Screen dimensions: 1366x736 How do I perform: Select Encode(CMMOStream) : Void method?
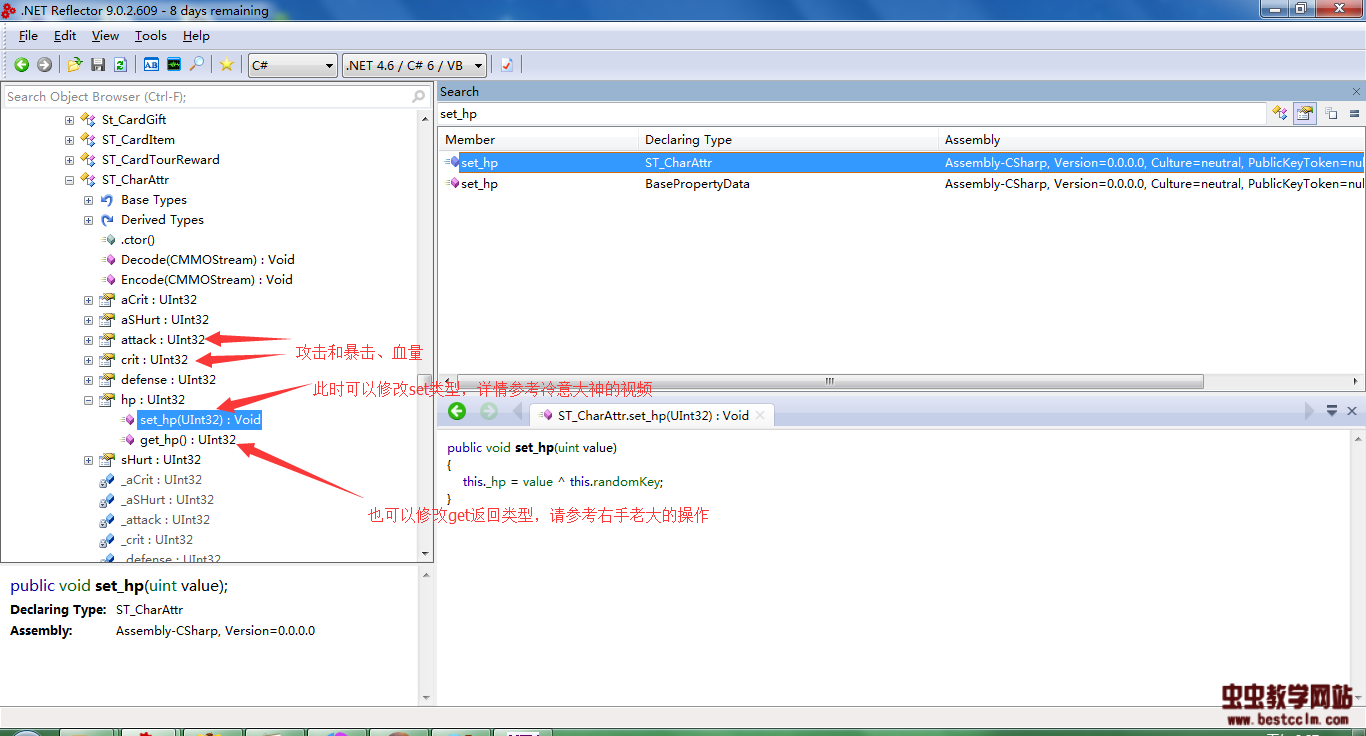206,280
